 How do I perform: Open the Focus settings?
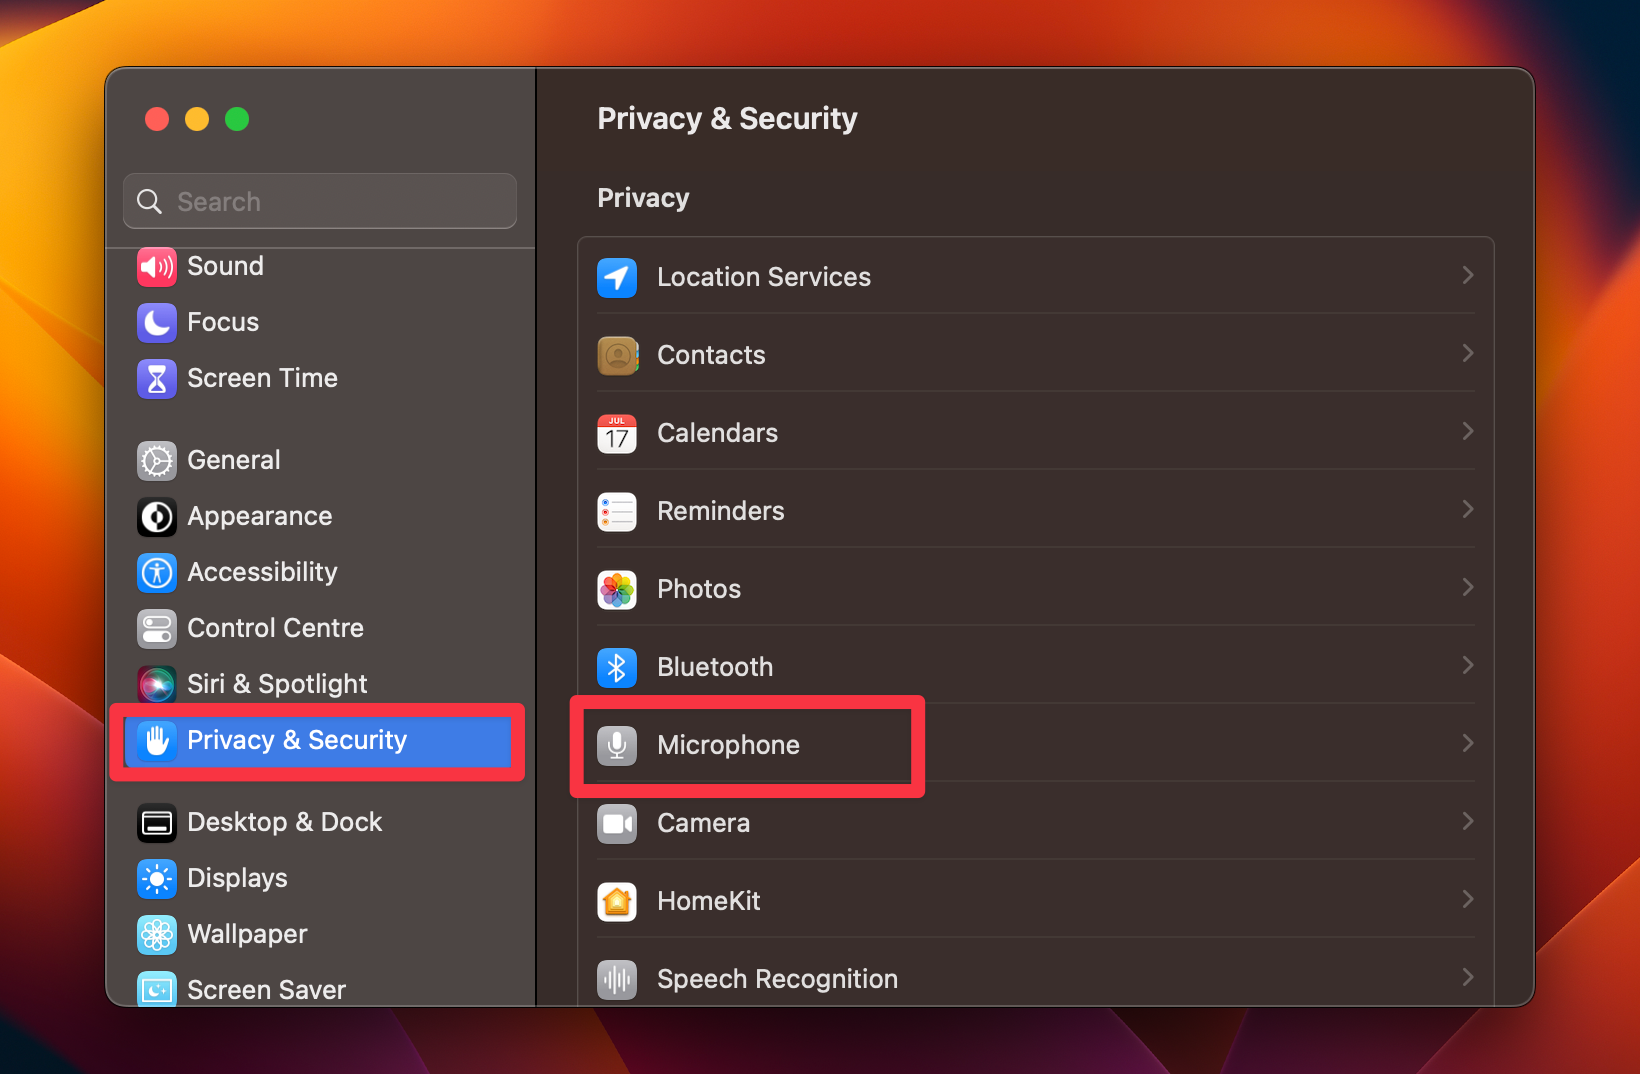tap(222, 322)
